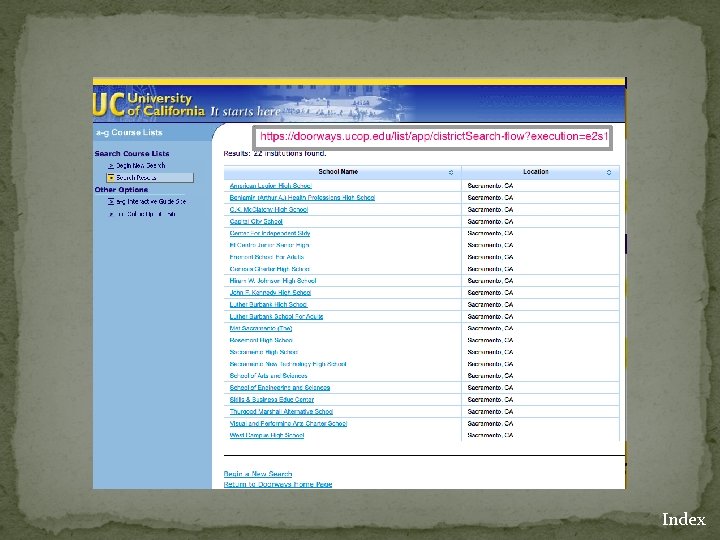
Task: Click the arrow icon beside Begin New Search
Action: tap(111, 165)
